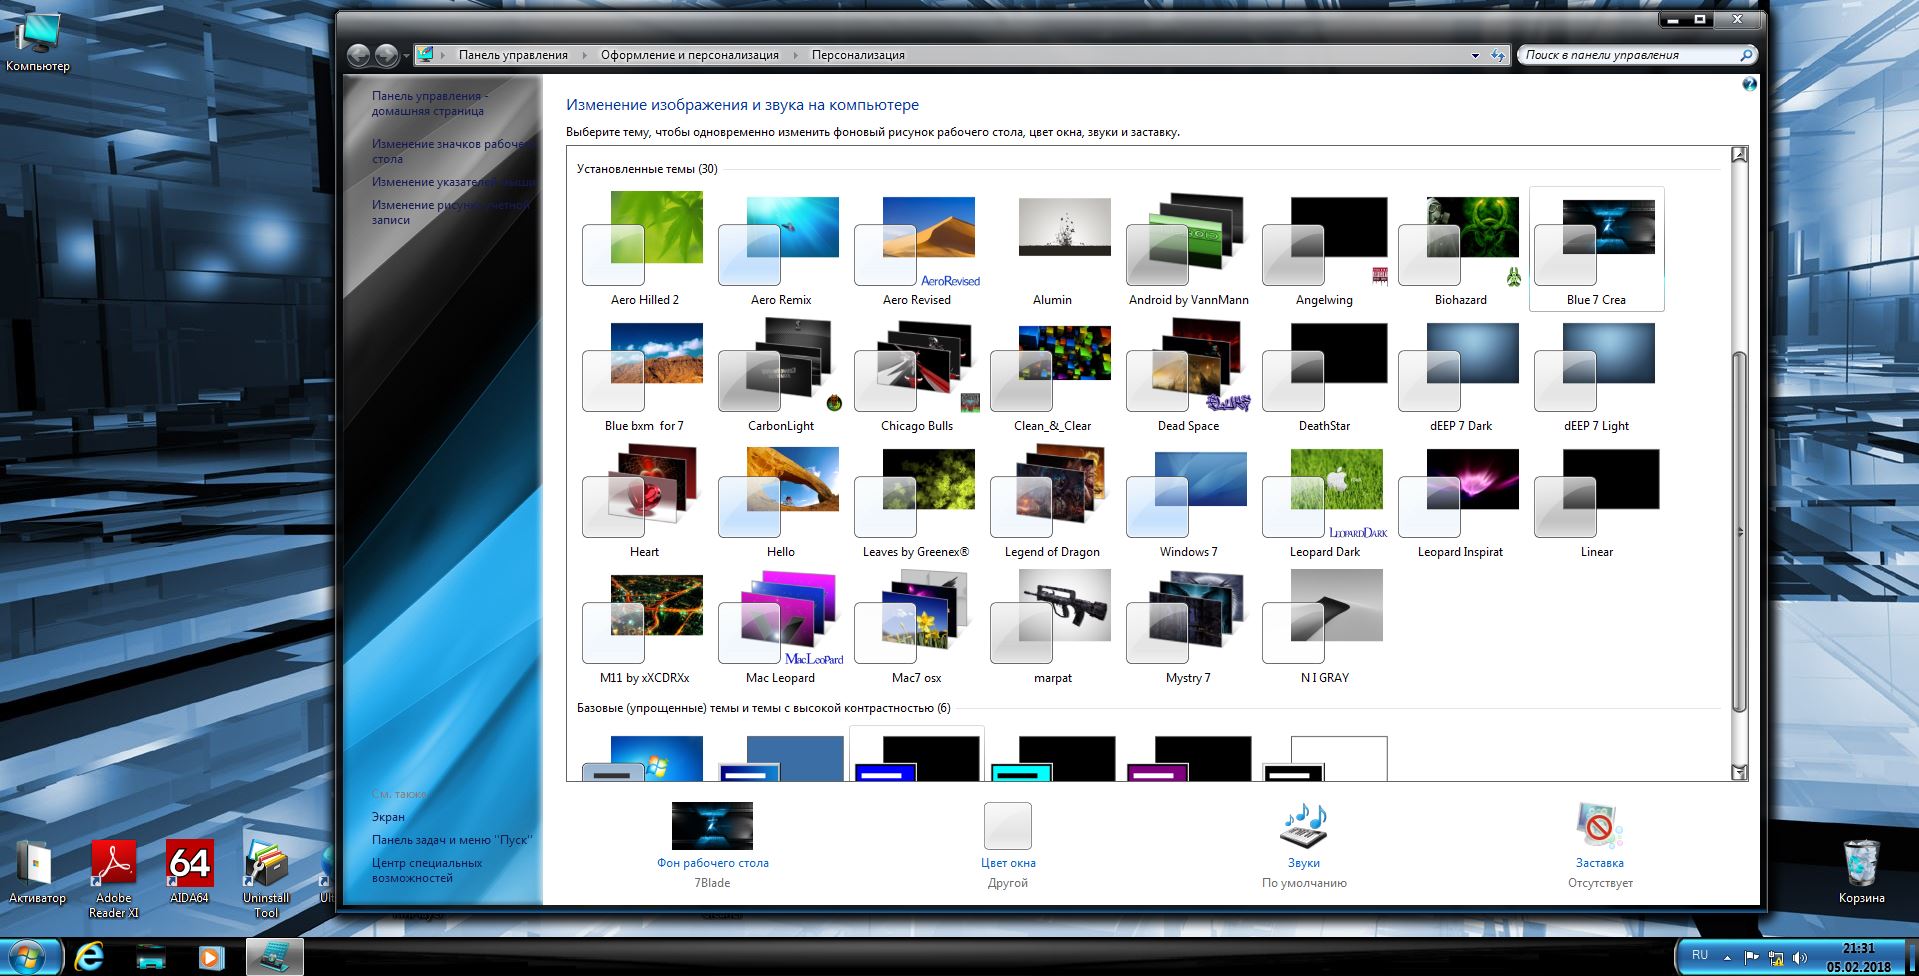Choose the Blue 7 Crea theme
The image size is (1919, 976).
click(x=1597, y=250)
